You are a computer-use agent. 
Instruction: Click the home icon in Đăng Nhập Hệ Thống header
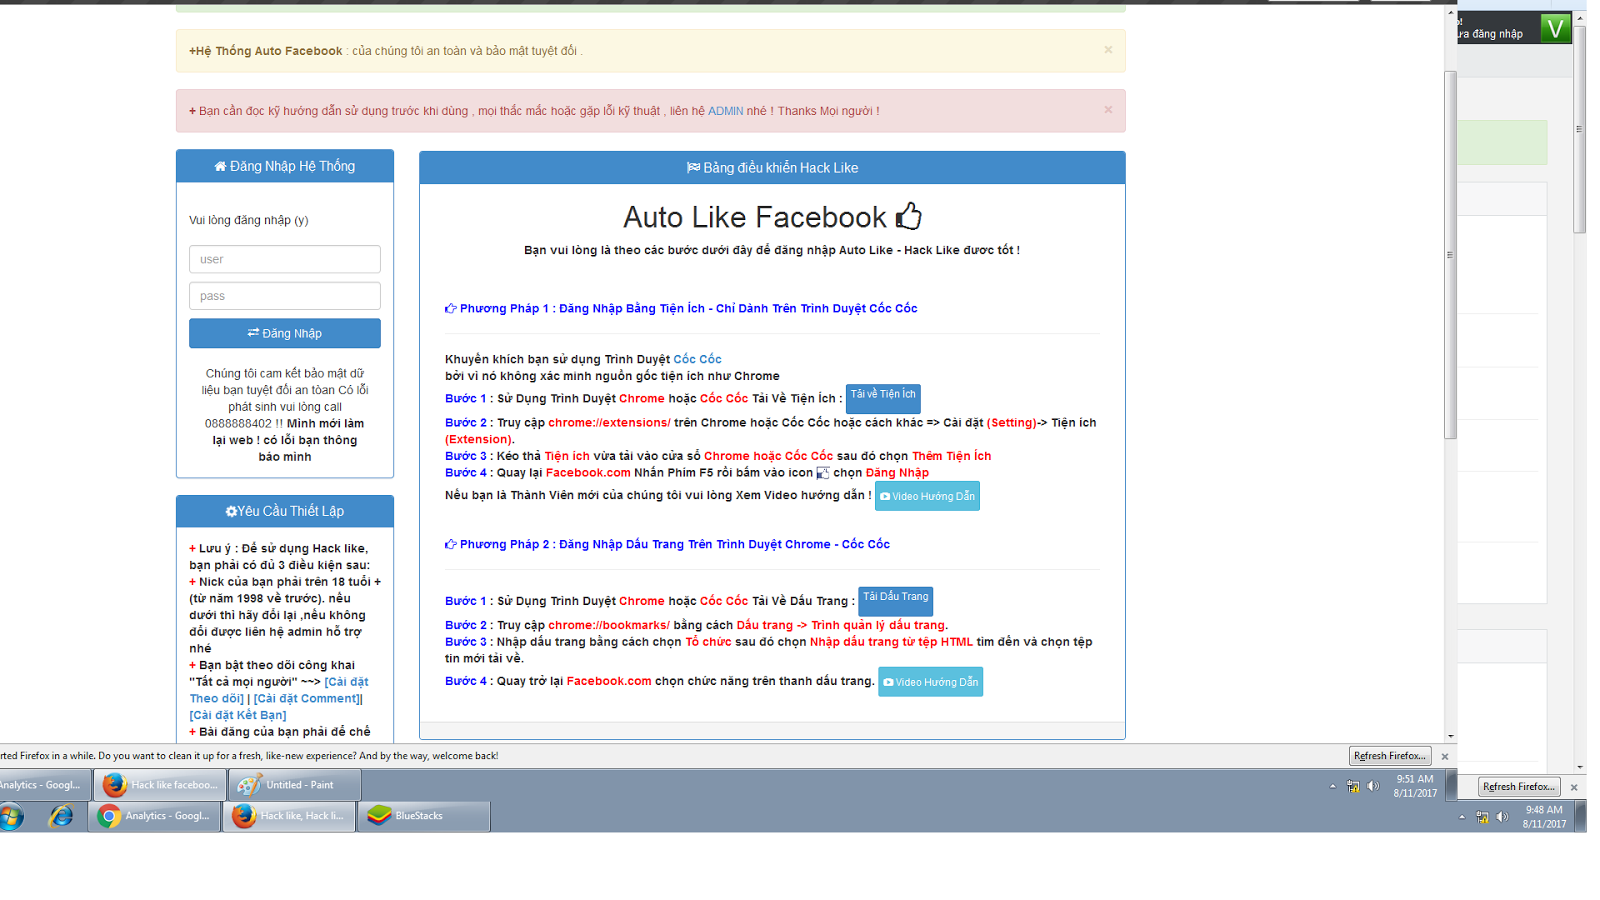(220, 166)
